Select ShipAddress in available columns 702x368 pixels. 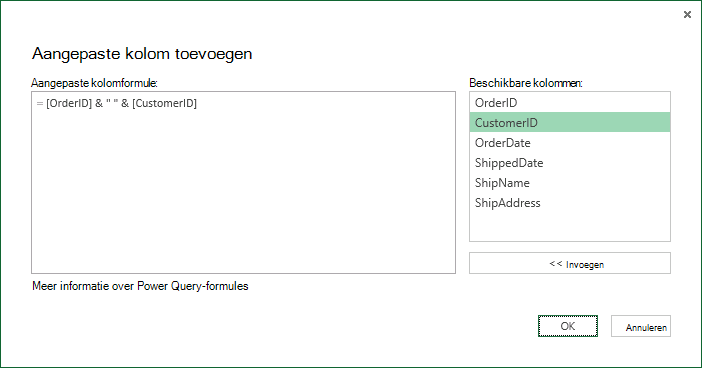[569, 203]
